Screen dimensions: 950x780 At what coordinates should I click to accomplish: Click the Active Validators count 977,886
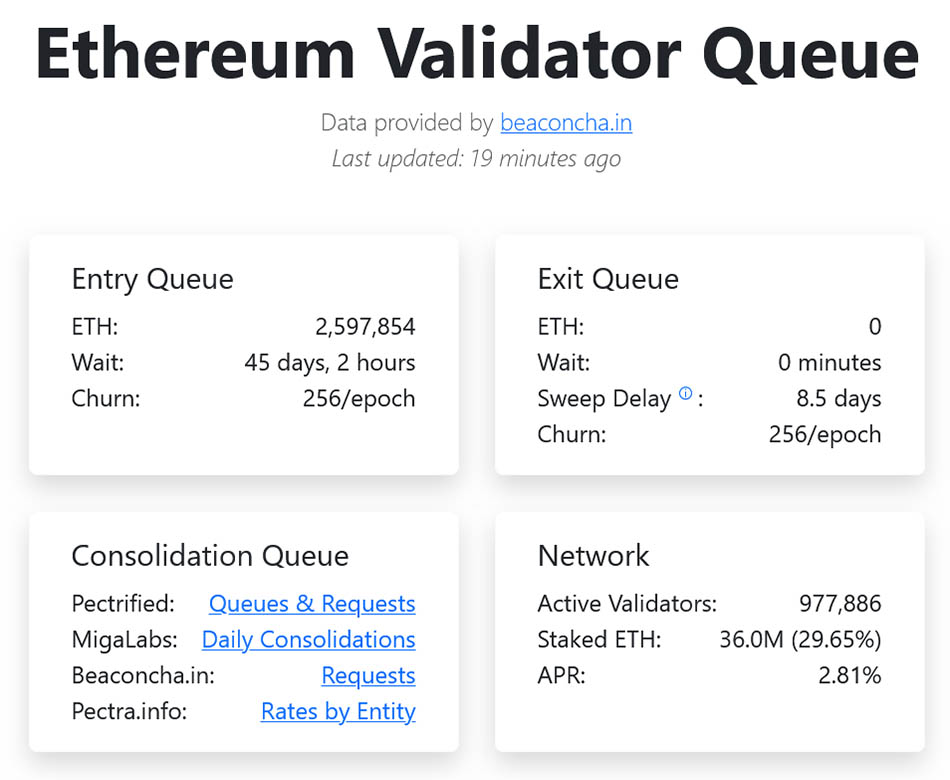click(x=840, y=604)
